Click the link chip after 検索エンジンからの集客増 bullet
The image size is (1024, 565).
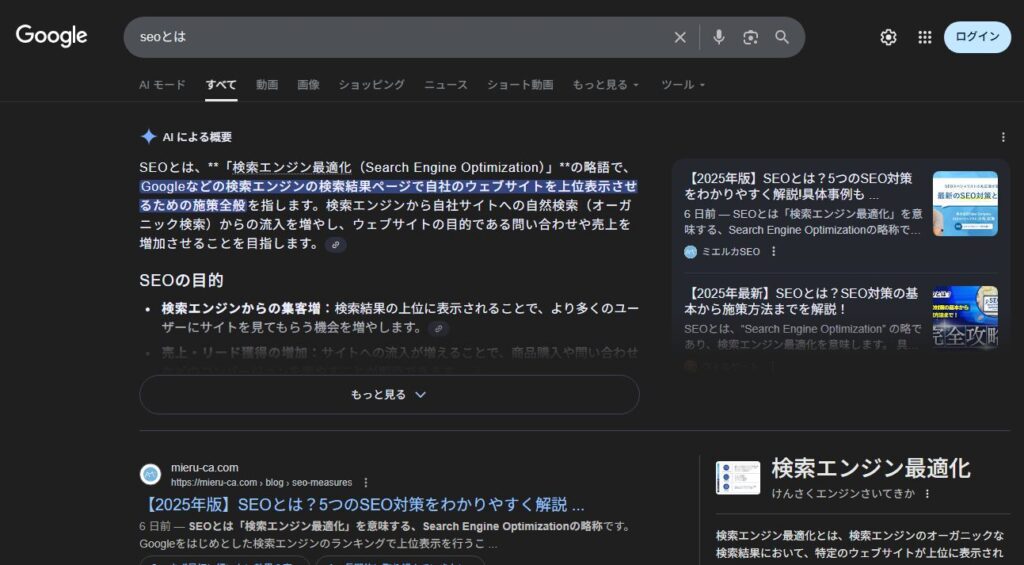tap(439, 329)
